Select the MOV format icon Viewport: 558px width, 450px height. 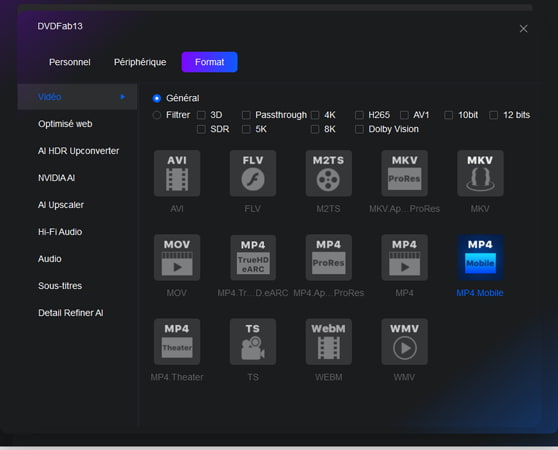[177, 258]
